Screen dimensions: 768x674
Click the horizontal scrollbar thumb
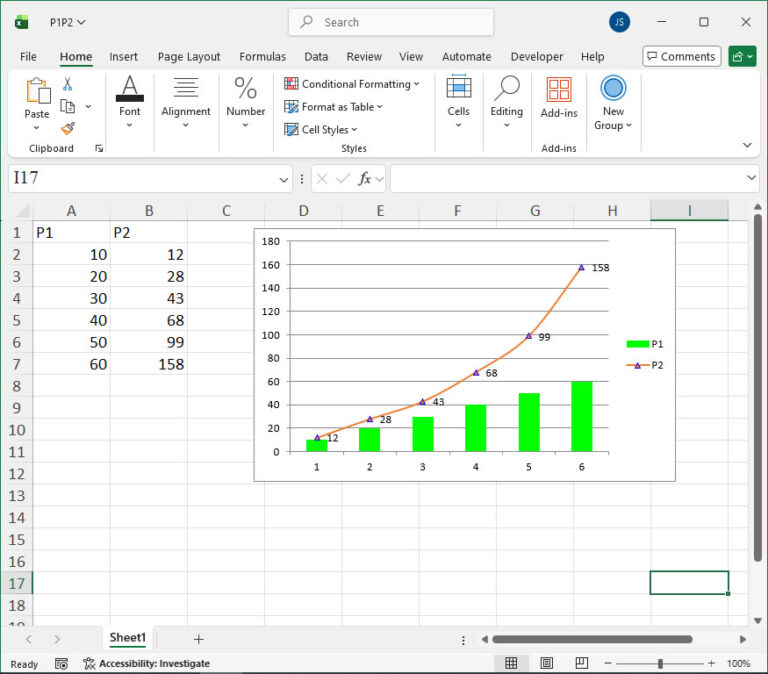pos(592,639)
